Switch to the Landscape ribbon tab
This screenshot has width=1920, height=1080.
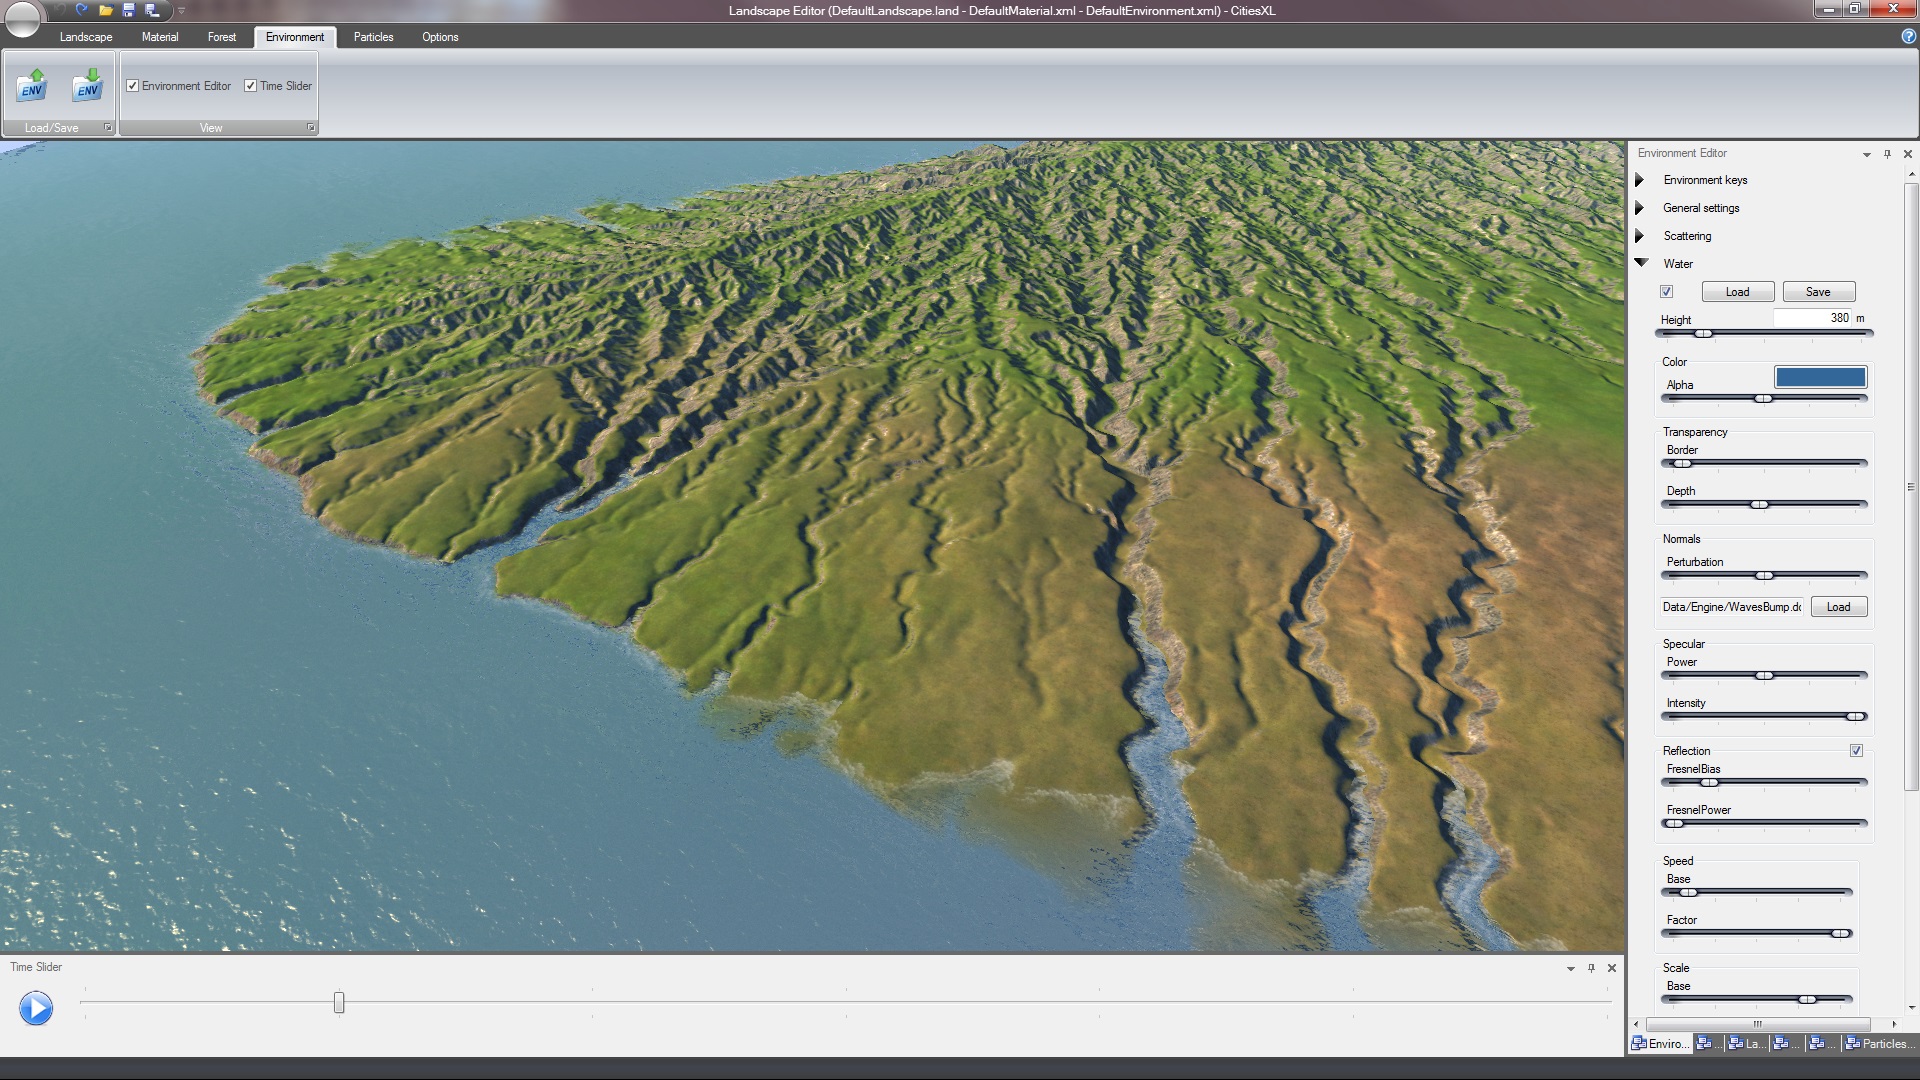(86, 37)
